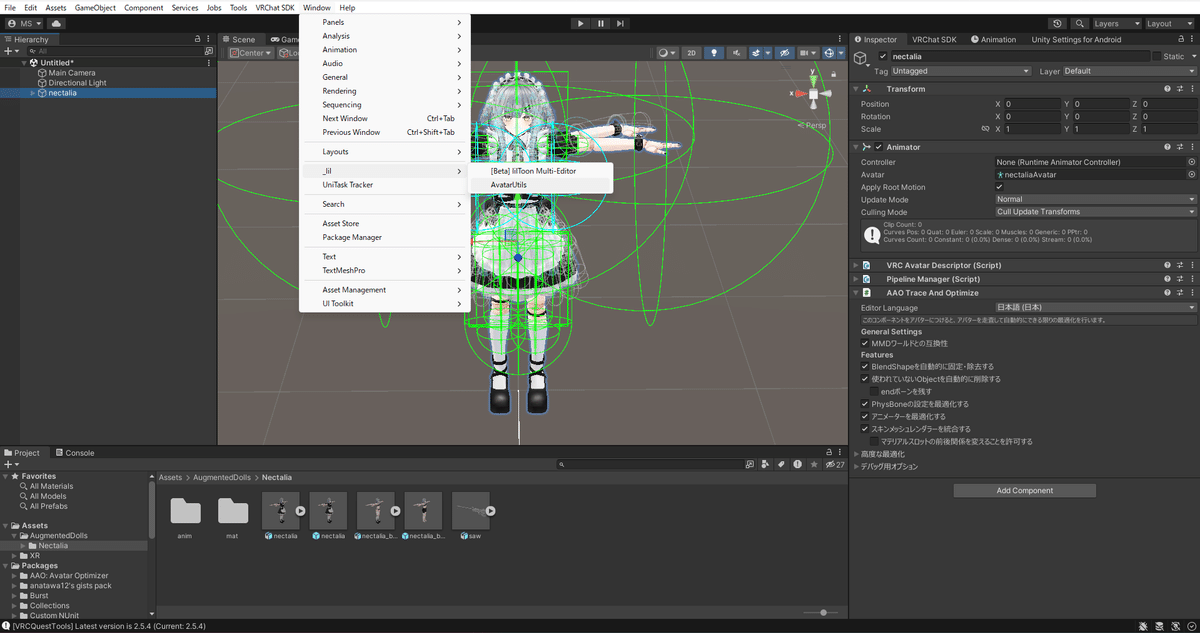Toggle Animator component enabled checkbox
1200x633 pixels.
pyautogui.click(x=879, y=147)
